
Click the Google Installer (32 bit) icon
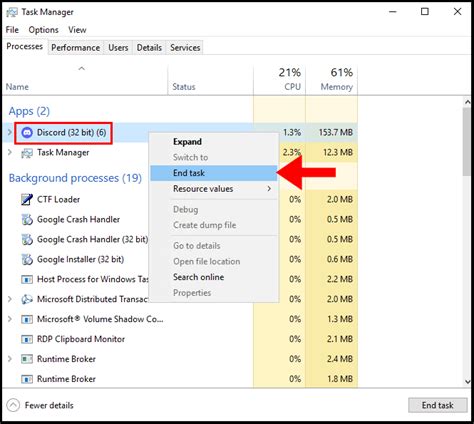(27, 259)
